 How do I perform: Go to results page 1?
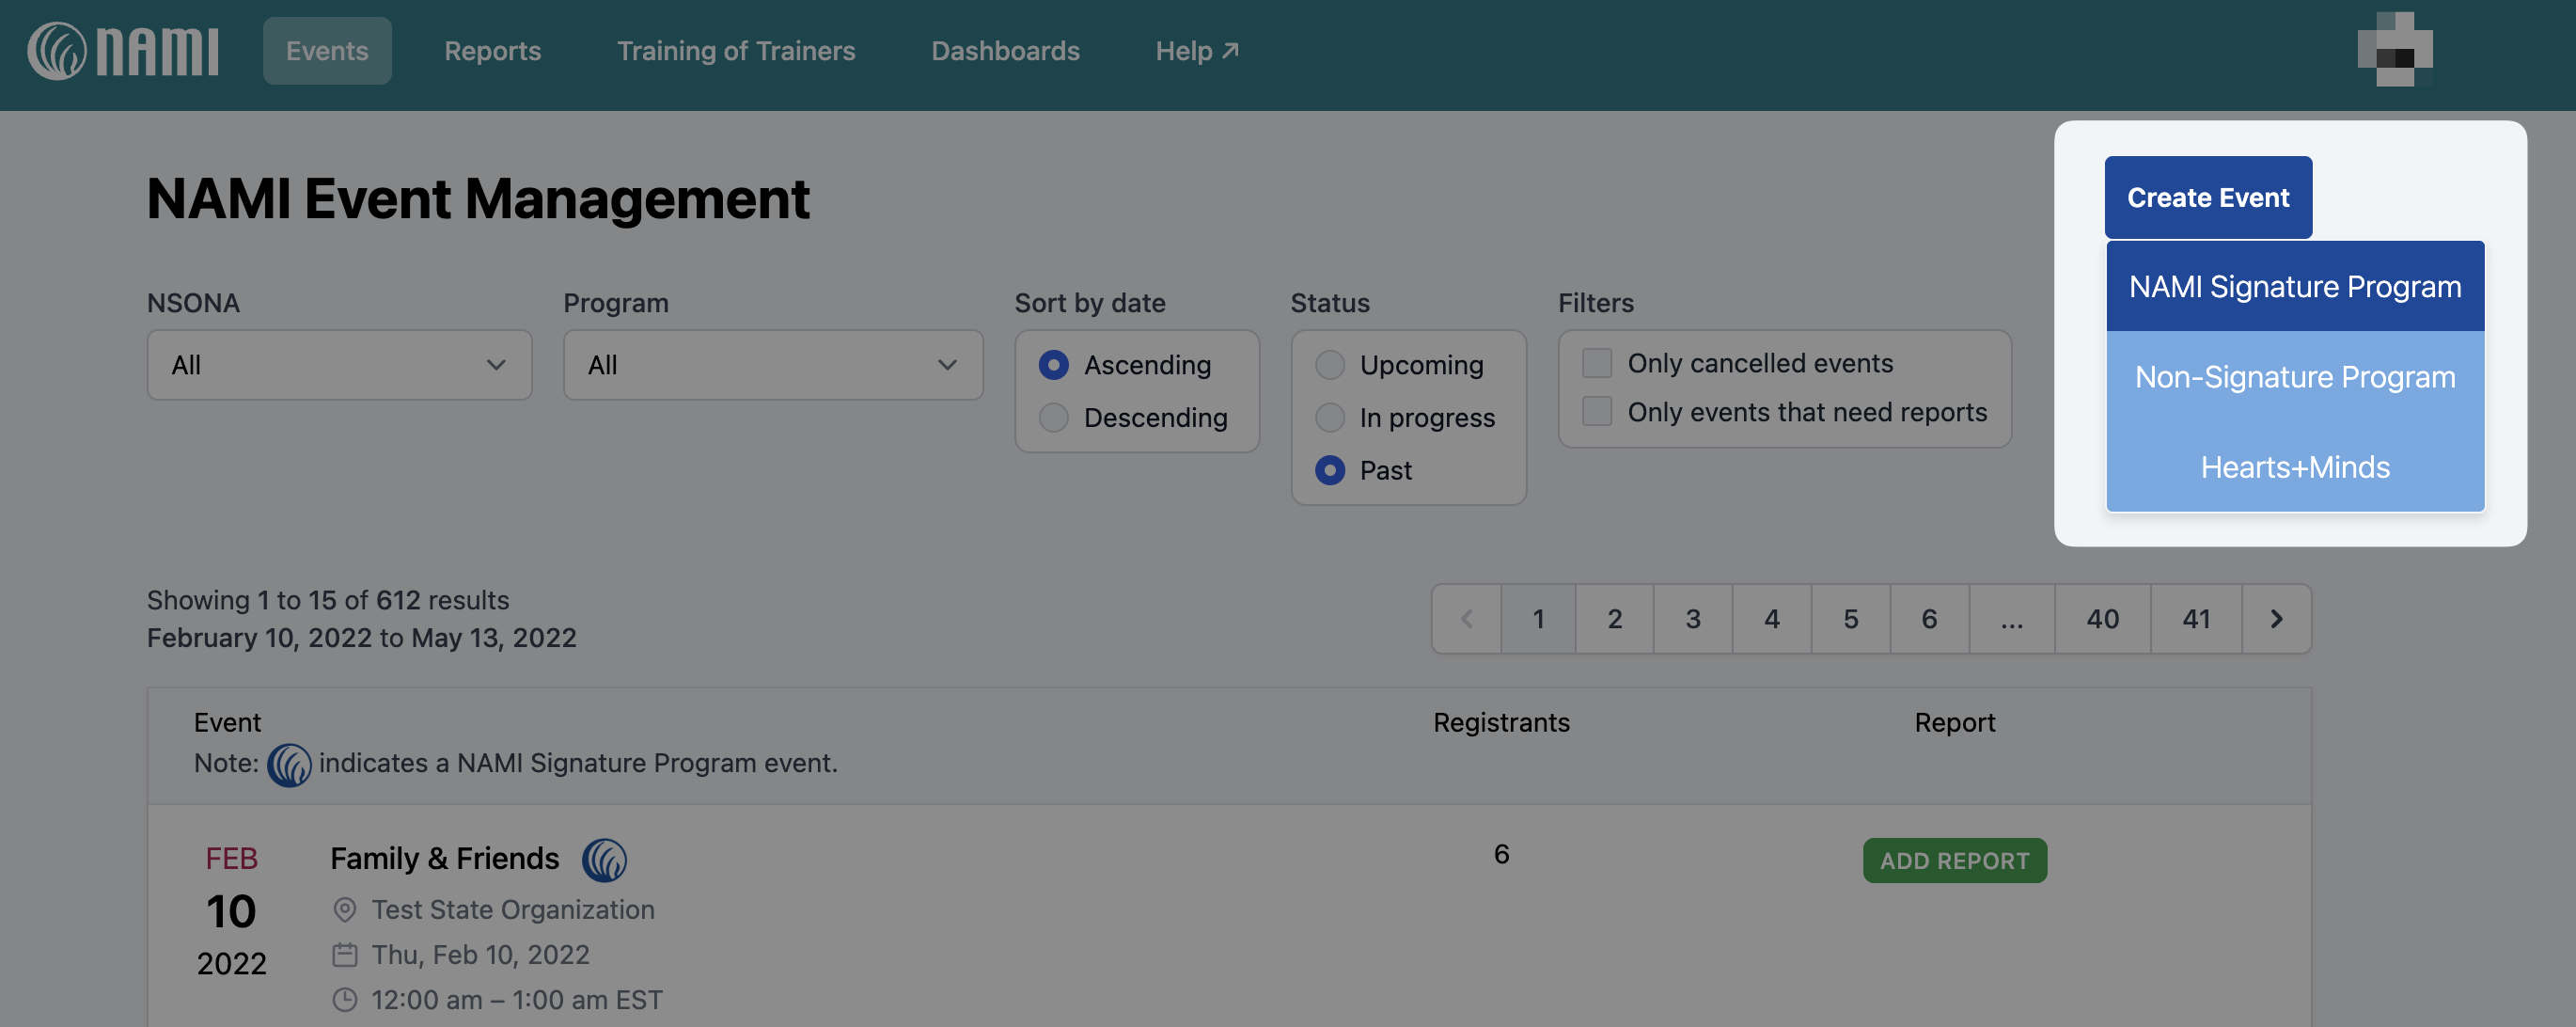pos(1538,619)
